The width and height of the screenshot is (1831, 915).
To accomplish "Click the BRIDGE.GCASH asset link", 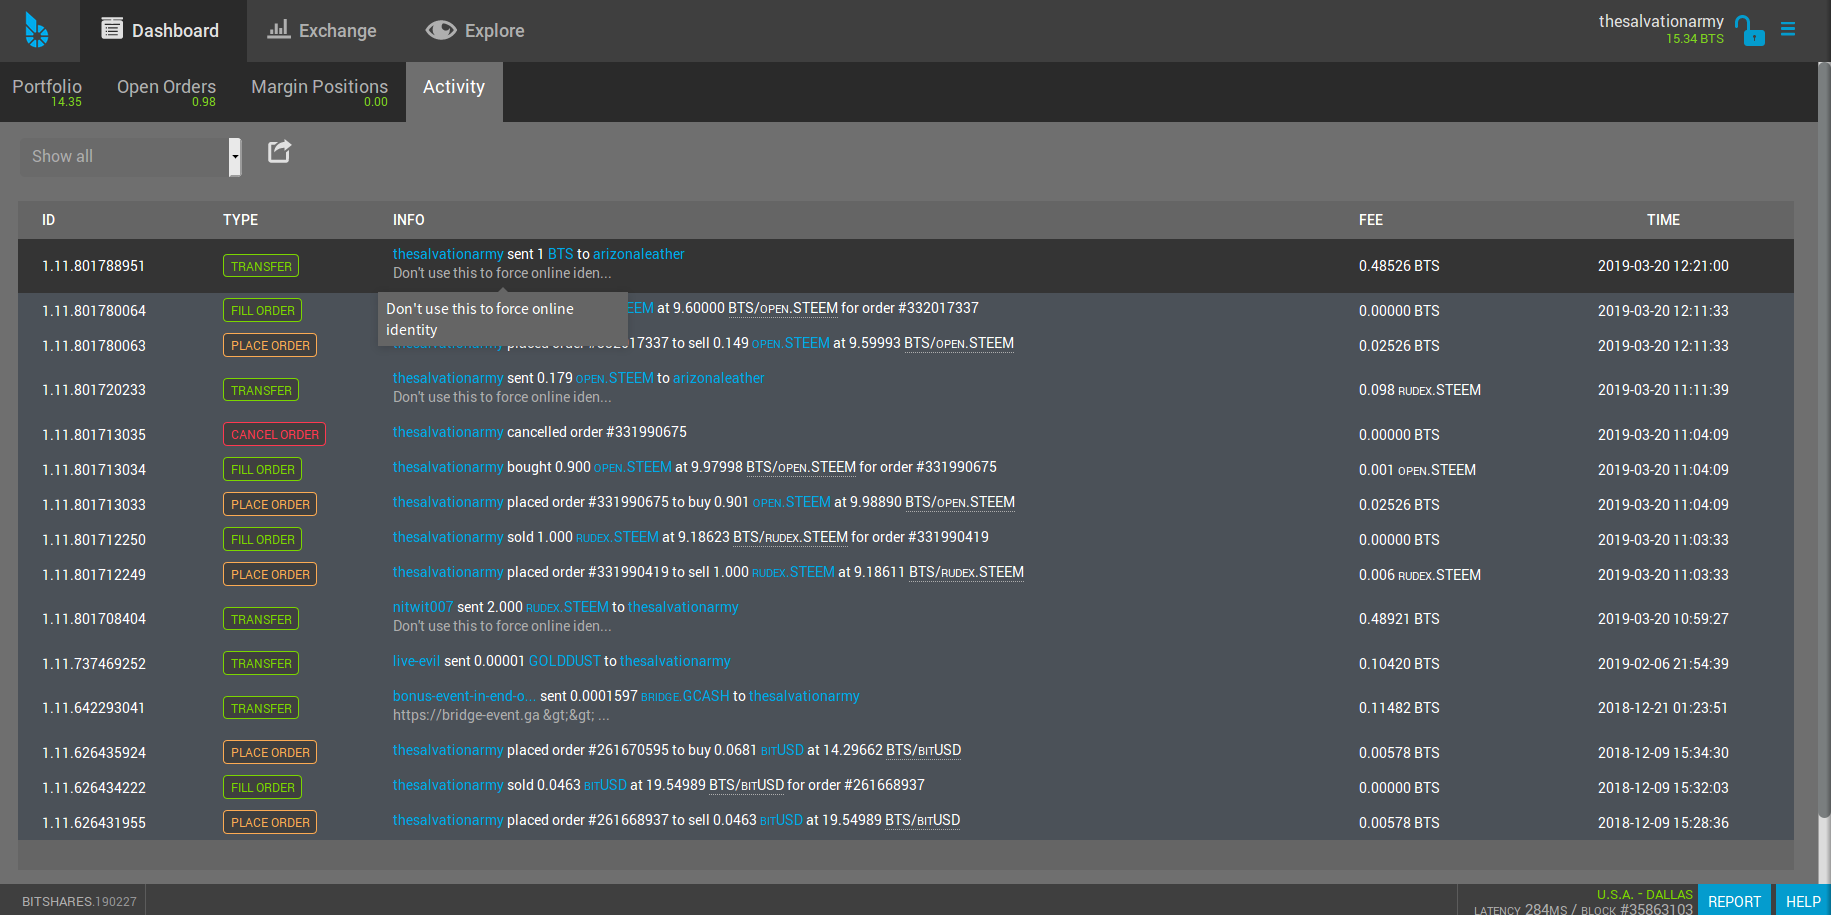I will pos(685,696).
